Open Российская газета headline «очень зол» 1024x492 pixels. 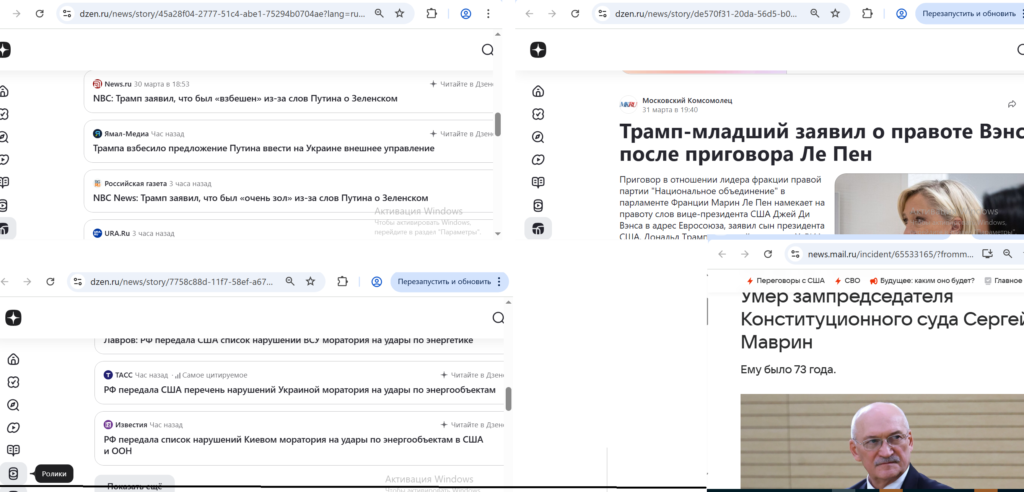click(x=261, y=198)
